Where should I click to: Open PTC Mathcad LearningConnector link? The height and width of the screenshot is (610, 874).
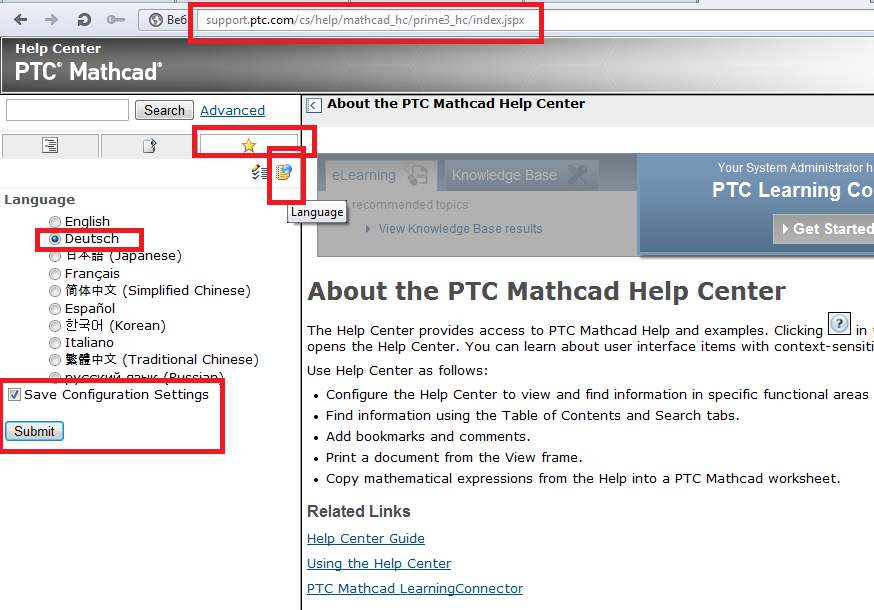415,589
